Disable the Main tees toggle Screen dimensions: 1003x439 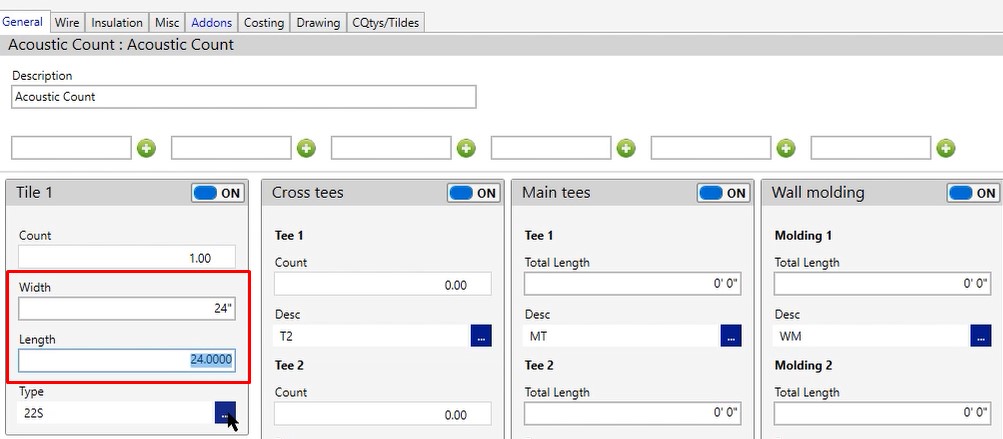[724, 193]
